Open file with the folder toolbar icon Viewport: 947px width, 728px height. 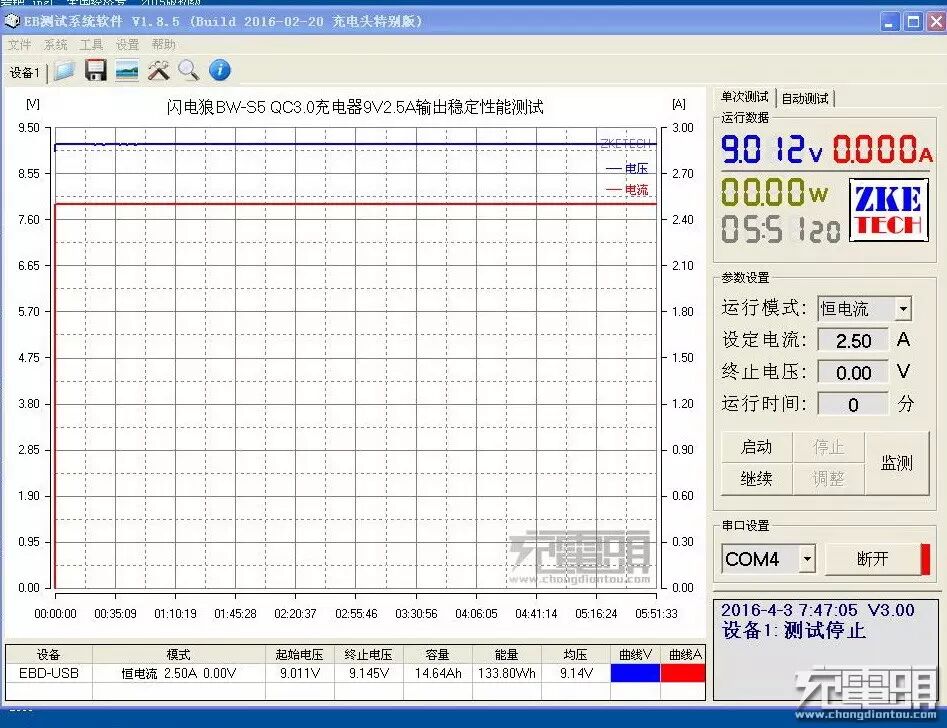64,71
